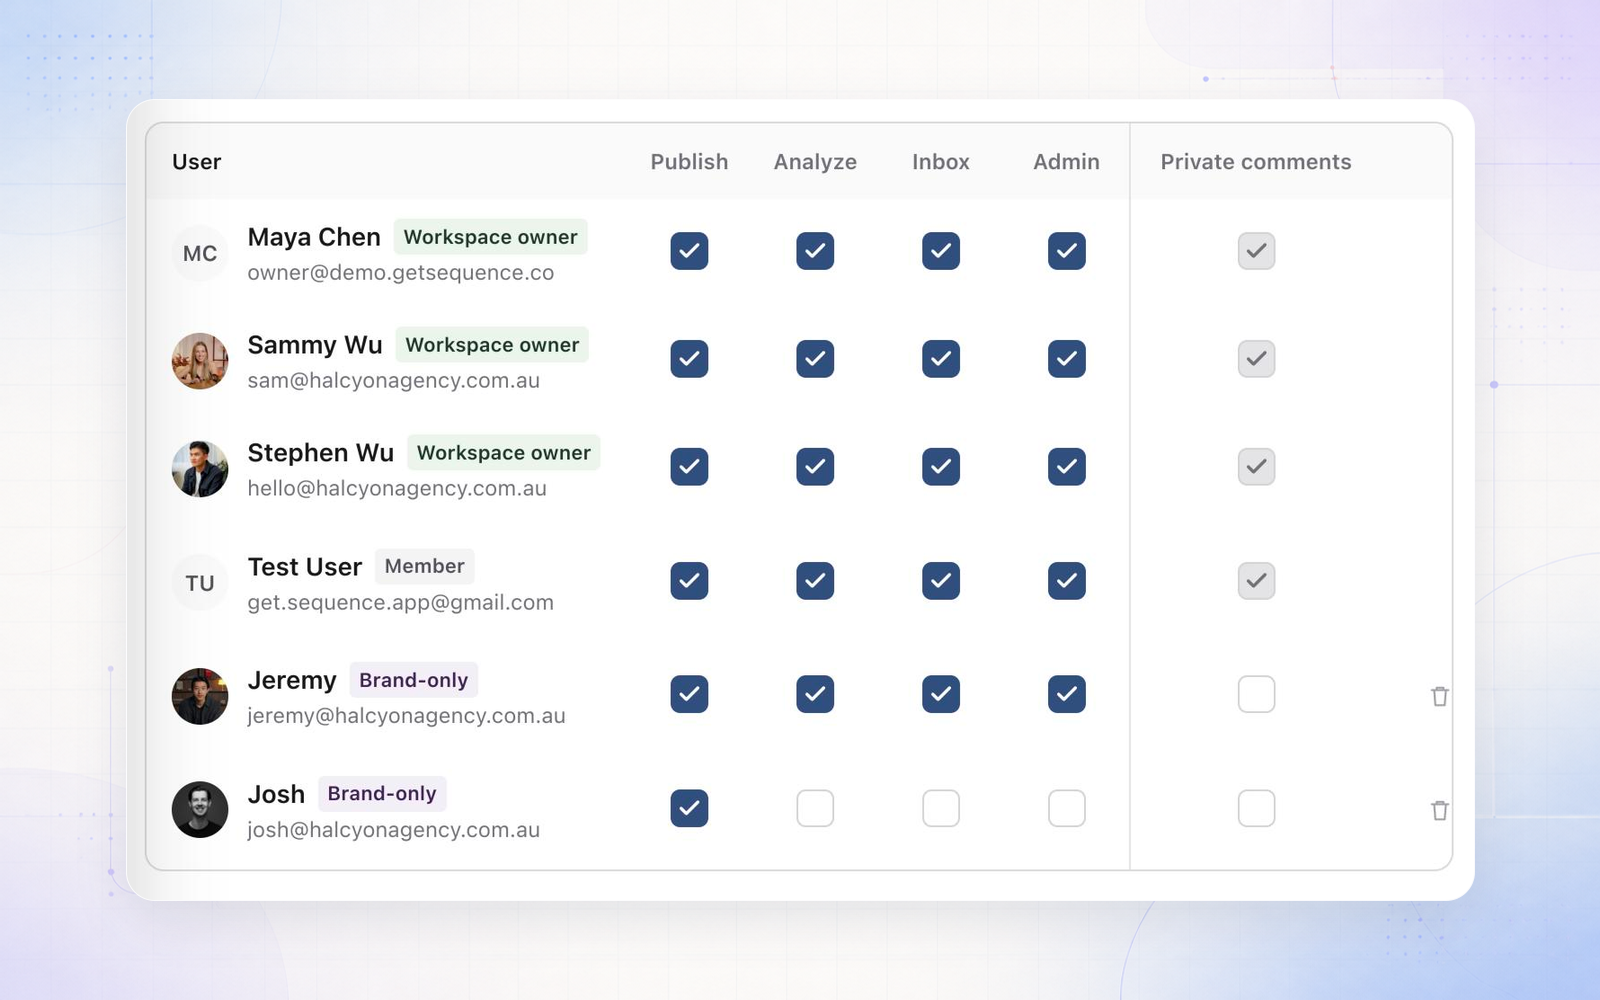
Task: Remove Josh using the trash icon
Action: pyautogui.click(x=1439, y=810)
